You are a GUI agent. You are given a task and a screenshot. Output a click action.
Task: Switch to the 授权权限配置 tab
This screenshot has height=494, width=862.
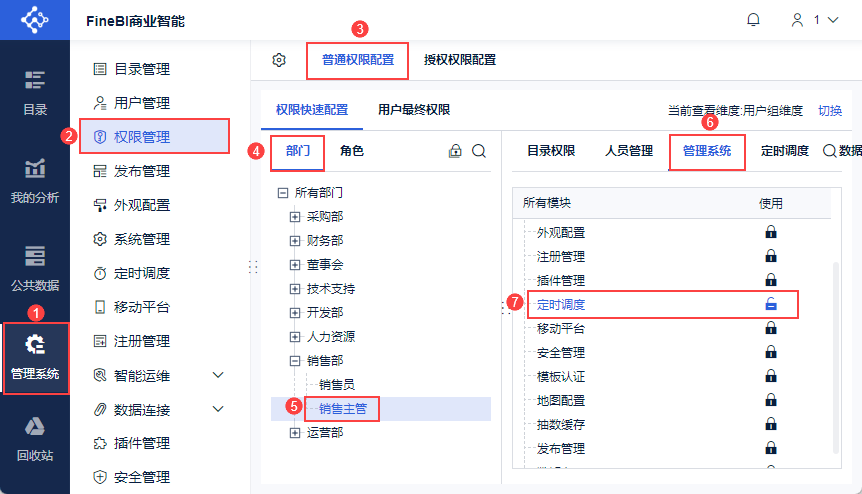click(460, 60)
